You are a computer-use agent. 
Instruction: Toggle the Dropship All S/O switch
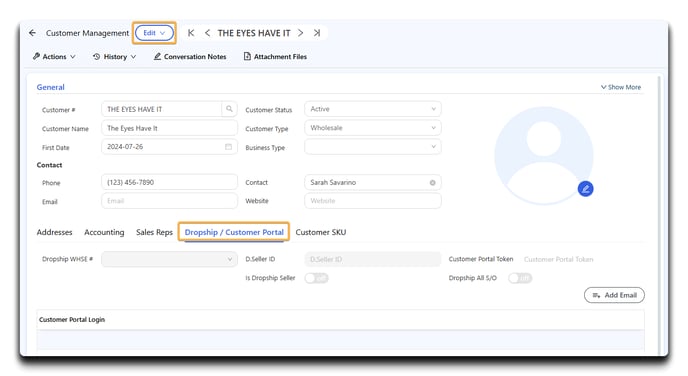pyautogui.click(x=520, y=278)
